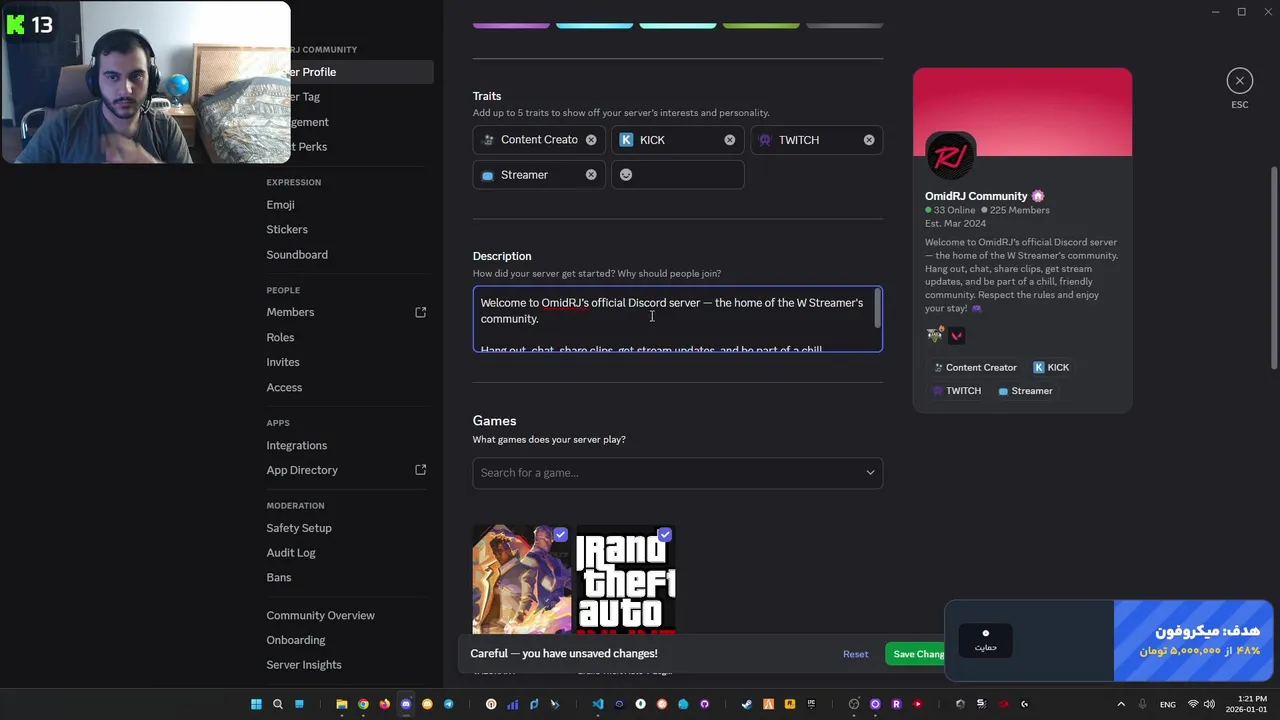Open the volume icon in system tray

point(1209,704)
